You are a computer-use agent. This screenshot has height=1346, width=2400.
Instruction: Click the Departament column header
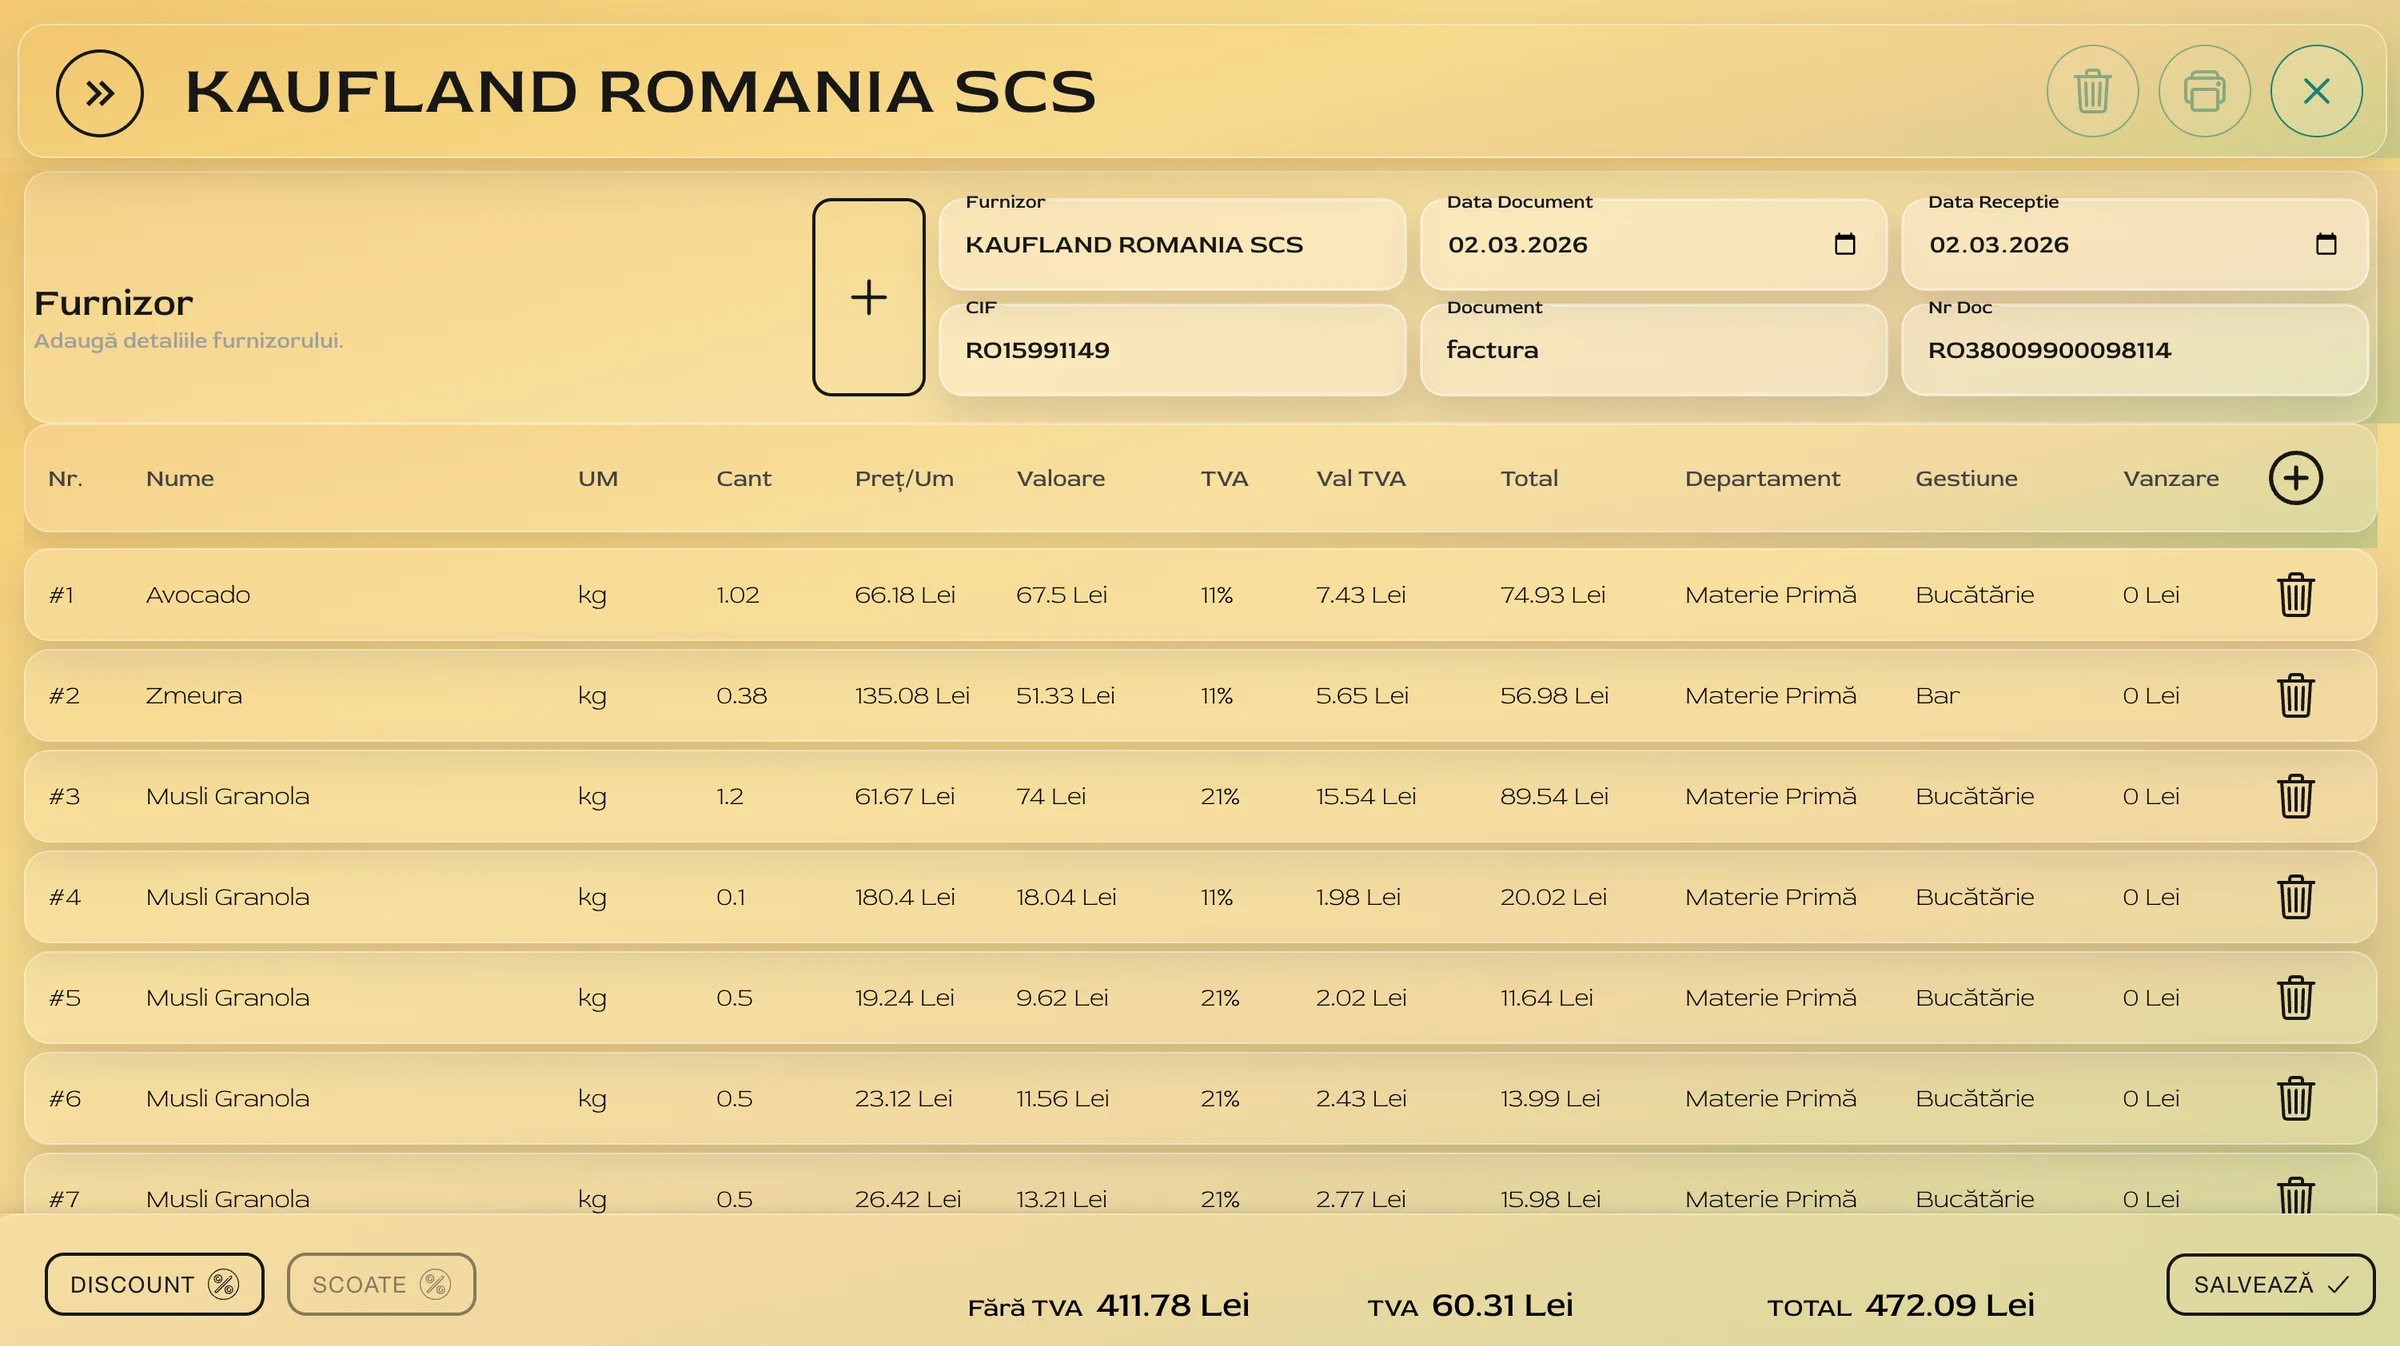[x=1761, y=479]
